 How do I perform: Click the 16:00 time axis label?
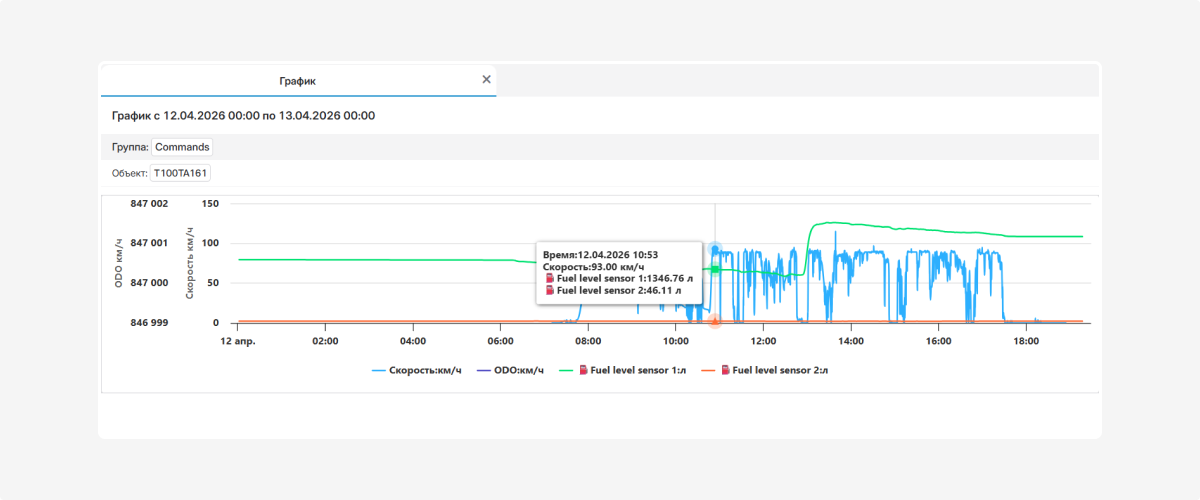tap(938, 341)
